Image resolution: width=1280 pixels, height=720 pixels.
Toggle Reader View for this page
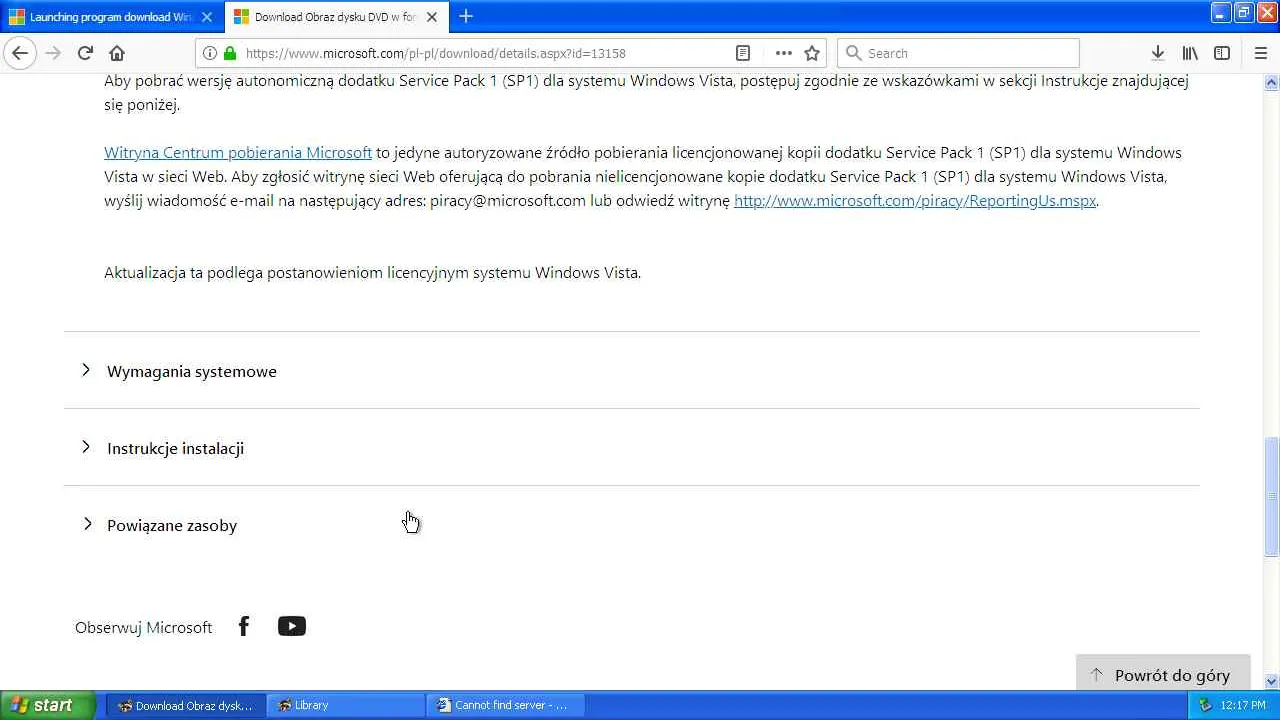tap(743, 53)
